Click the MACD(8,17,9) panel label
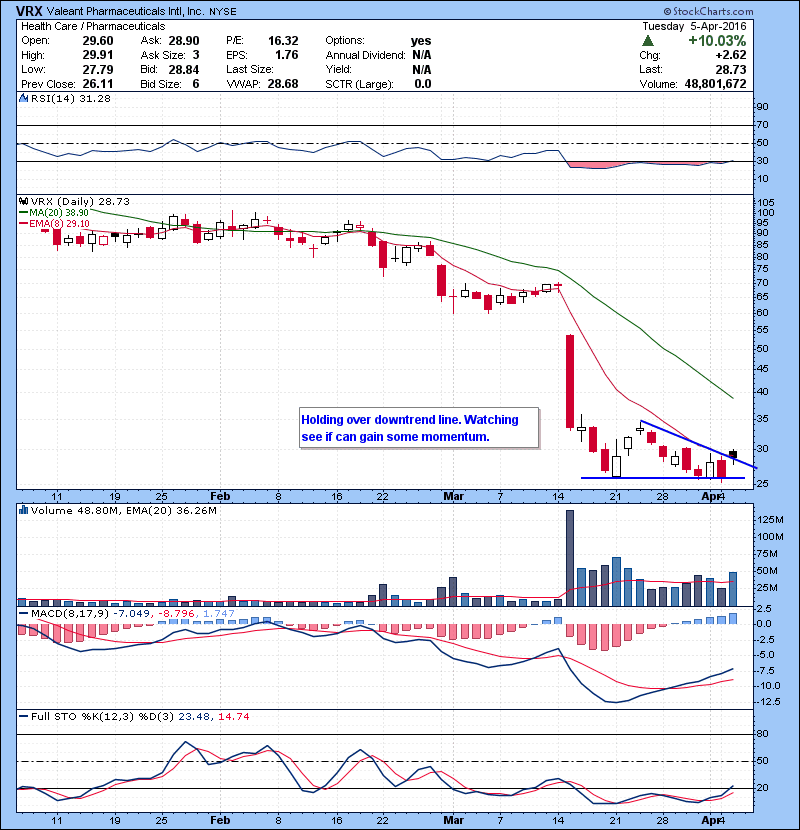Image resolution: width=800 pixels, height=830 pixels. tap(70, 614)
